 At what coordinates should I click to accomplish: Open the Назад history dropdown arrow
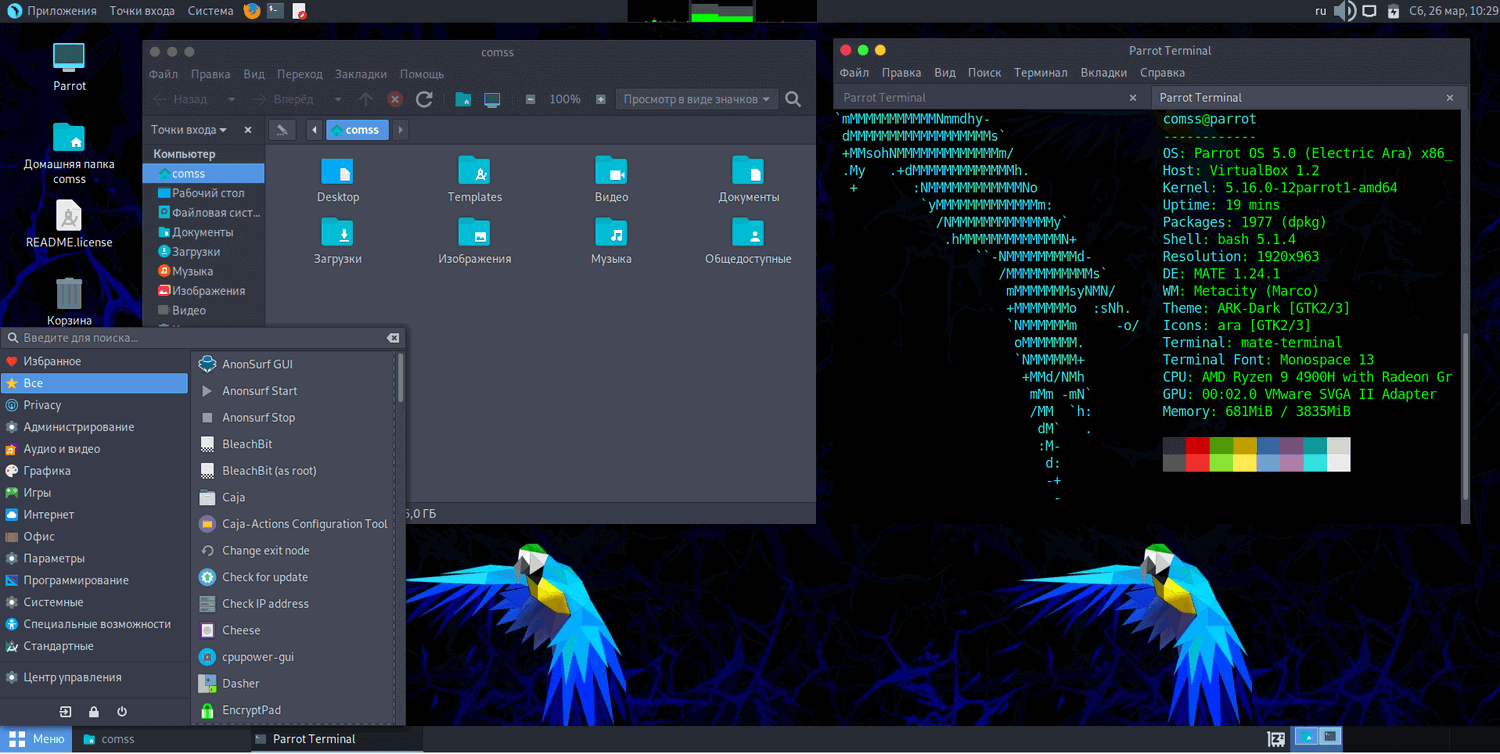pyautogui.click(x=231, y=99)
